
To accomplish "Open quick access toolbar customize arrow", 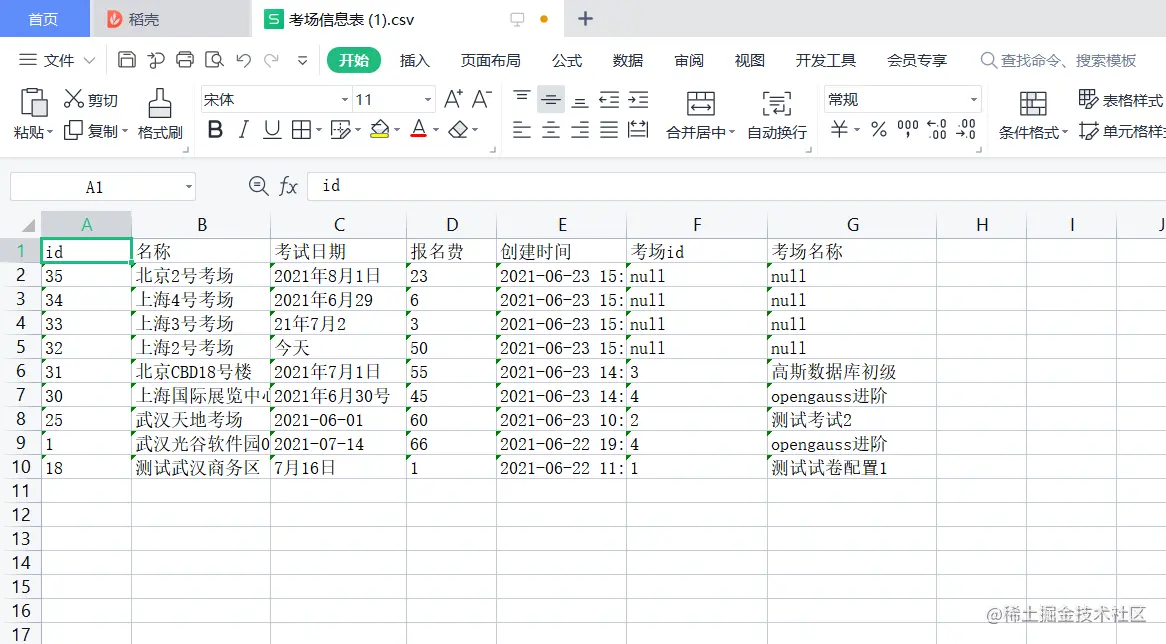I will pyautogui.click(x=302, y=60).
